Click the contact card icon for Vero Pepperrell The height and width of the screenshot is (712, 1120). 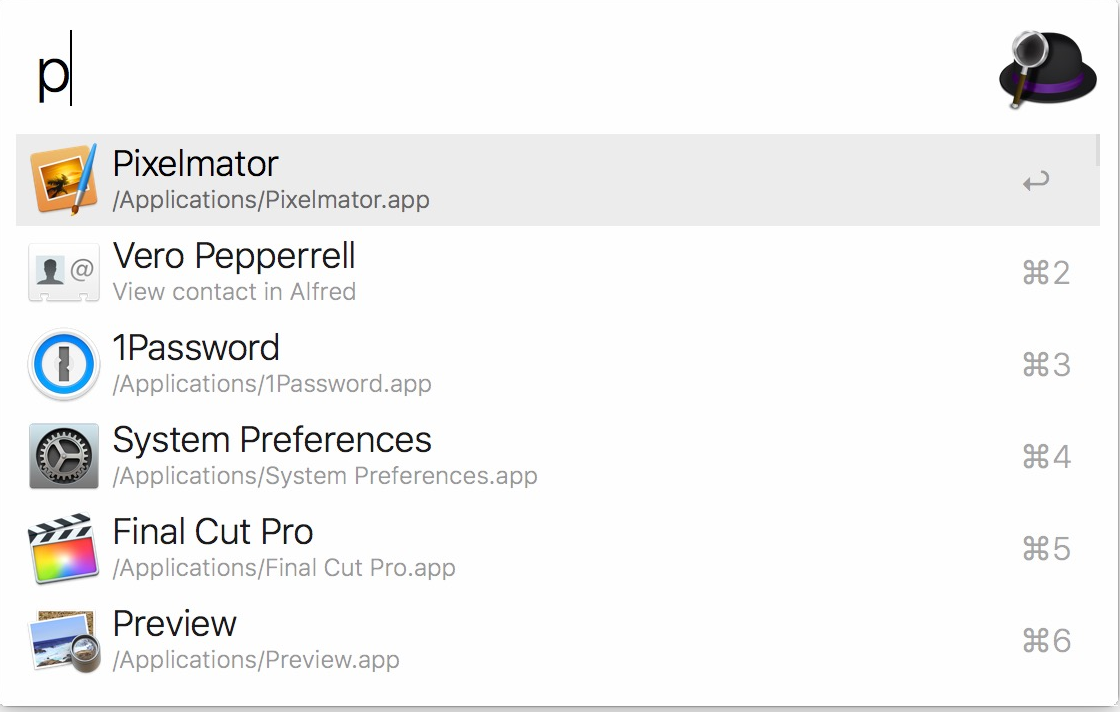click(x=64, y=272)
